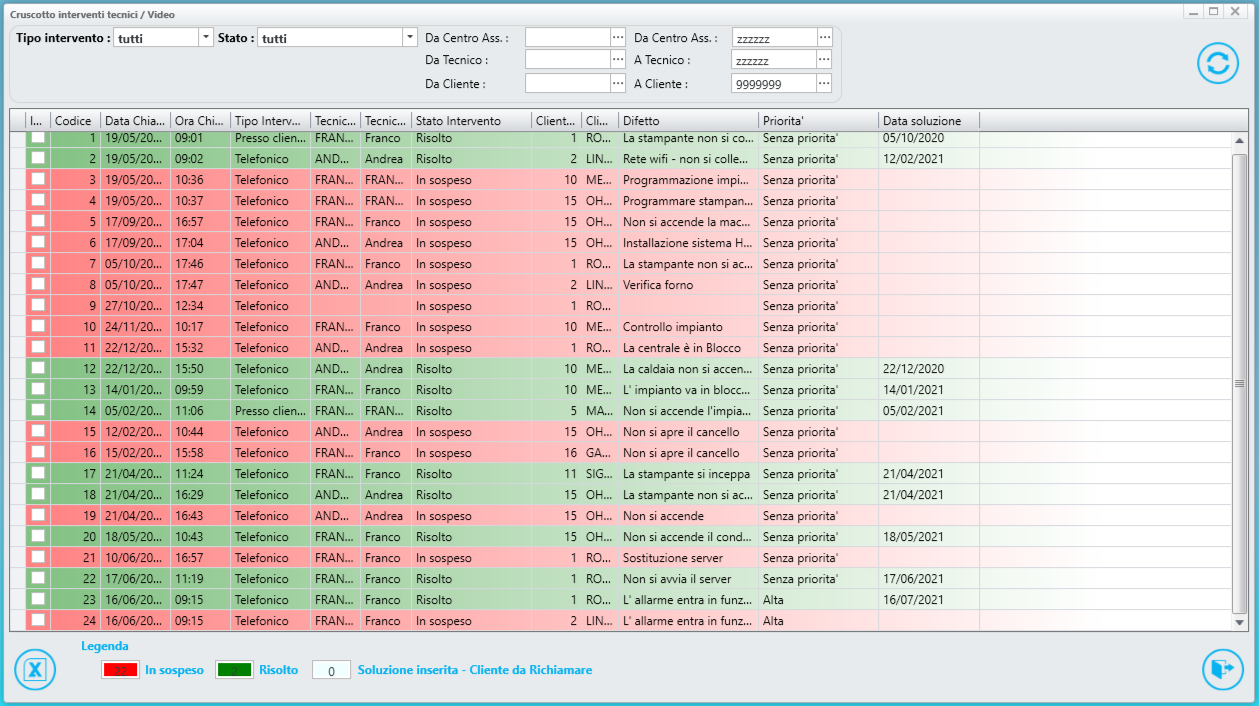Click 'Non si accende' defect in row 19
The image size is (1259, 706).
click(x=688, y=515)
